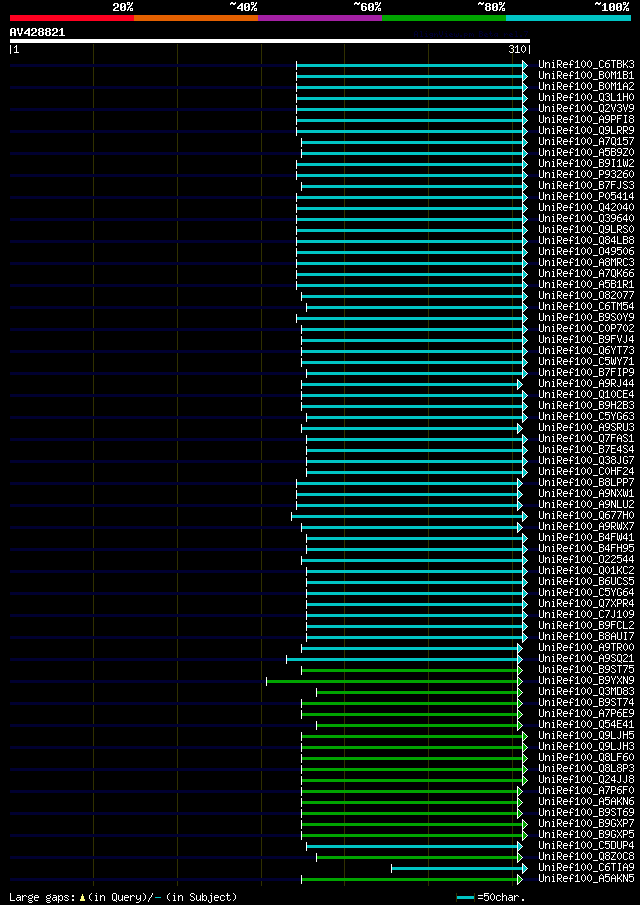
Task: Select UniRef100_Q24JJ8 entry
Action: [x=586, y=780]
